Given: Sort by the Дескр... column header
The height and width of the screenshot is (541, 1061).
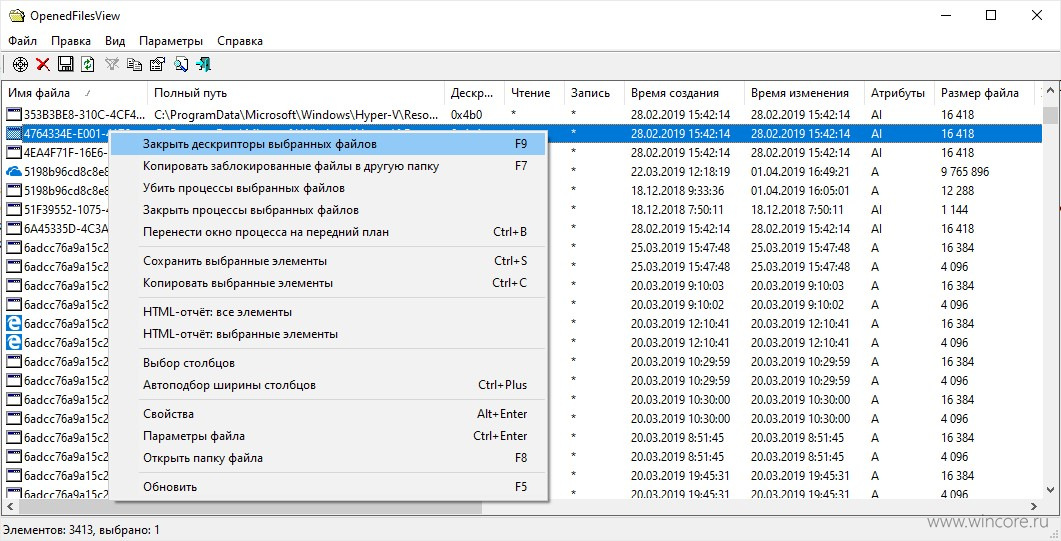Looking at the screenshot, I should click(x=475, y=93).
